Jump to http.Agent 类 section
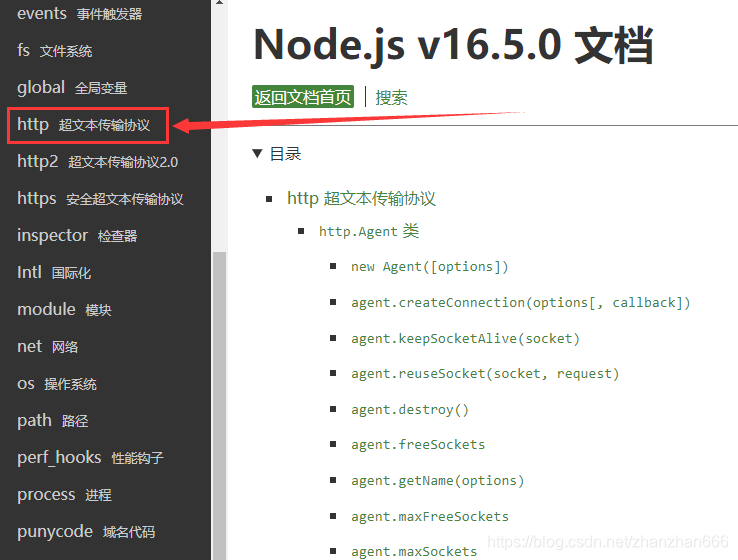The width and height of the screenshot is (738, 560). coord(369,232)
